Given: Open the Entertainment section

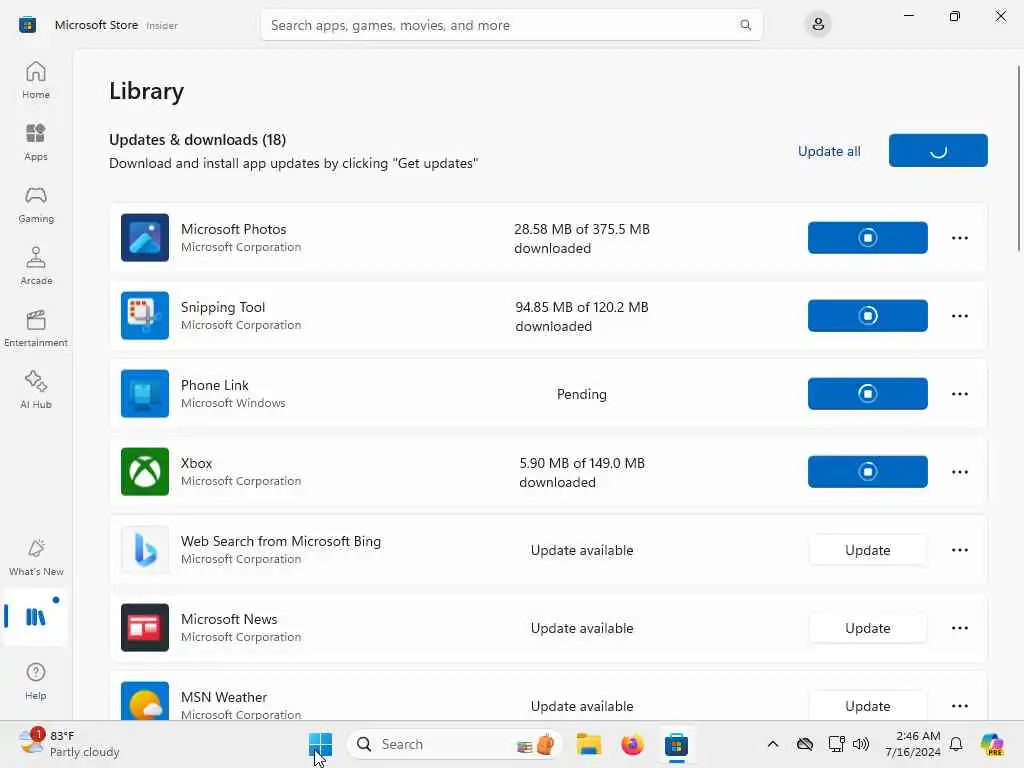Looking at the screenshot, I should coord(36,328).
